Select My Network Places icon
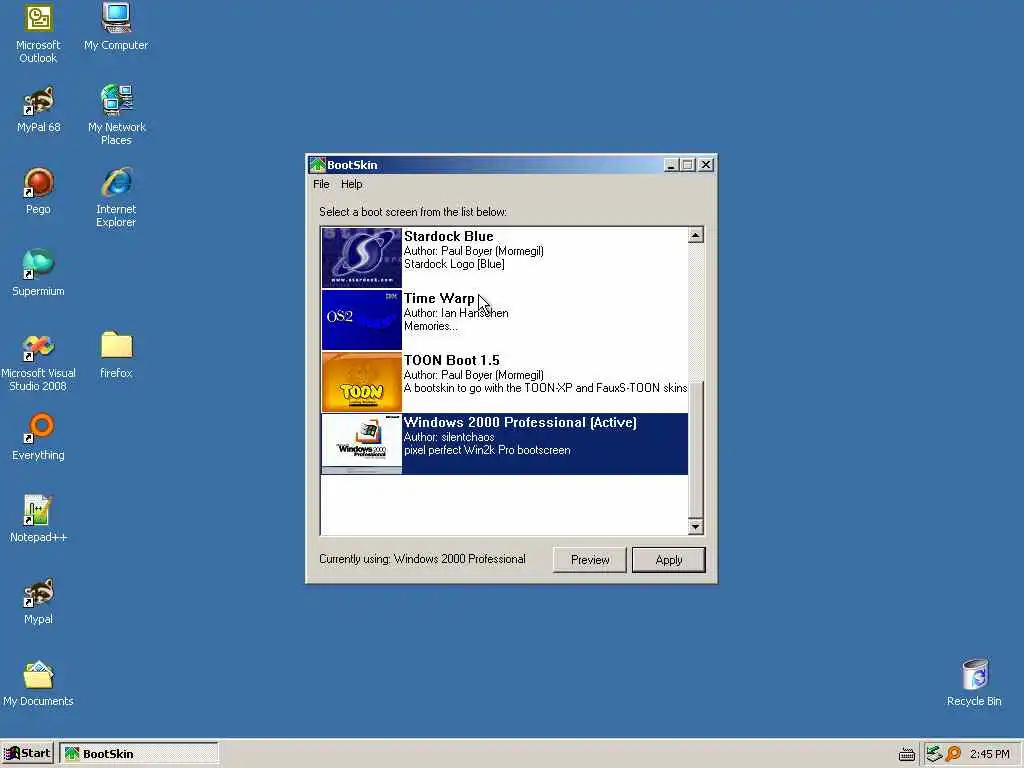Image resolution: width=1024 pixels, height=768 pixels. (x=117, y=115)
